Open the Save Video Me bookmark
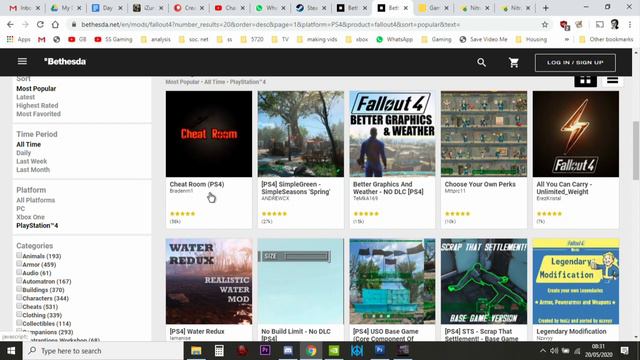The height and width of the screenshot is (360, 640). coord(483,39)
